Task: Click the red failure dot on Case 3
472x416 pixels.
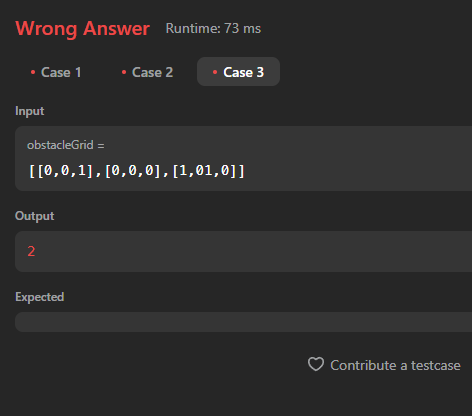Action: pyautogui.click(x=215, y=72)
